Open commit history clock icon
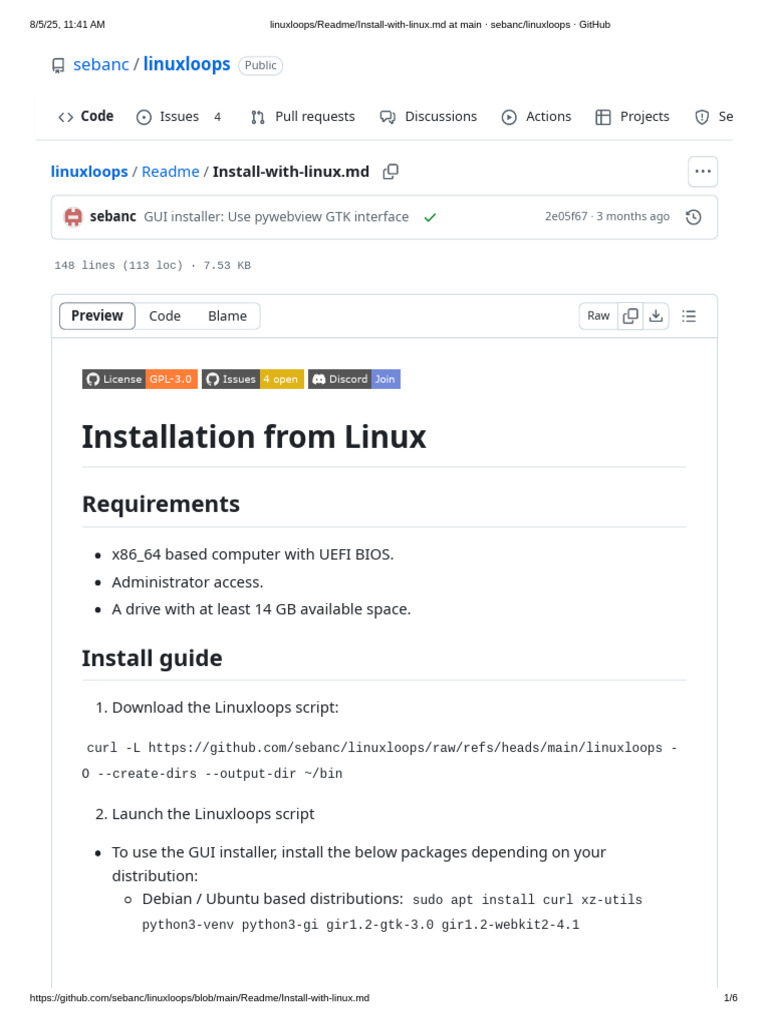 click(693, 217)
